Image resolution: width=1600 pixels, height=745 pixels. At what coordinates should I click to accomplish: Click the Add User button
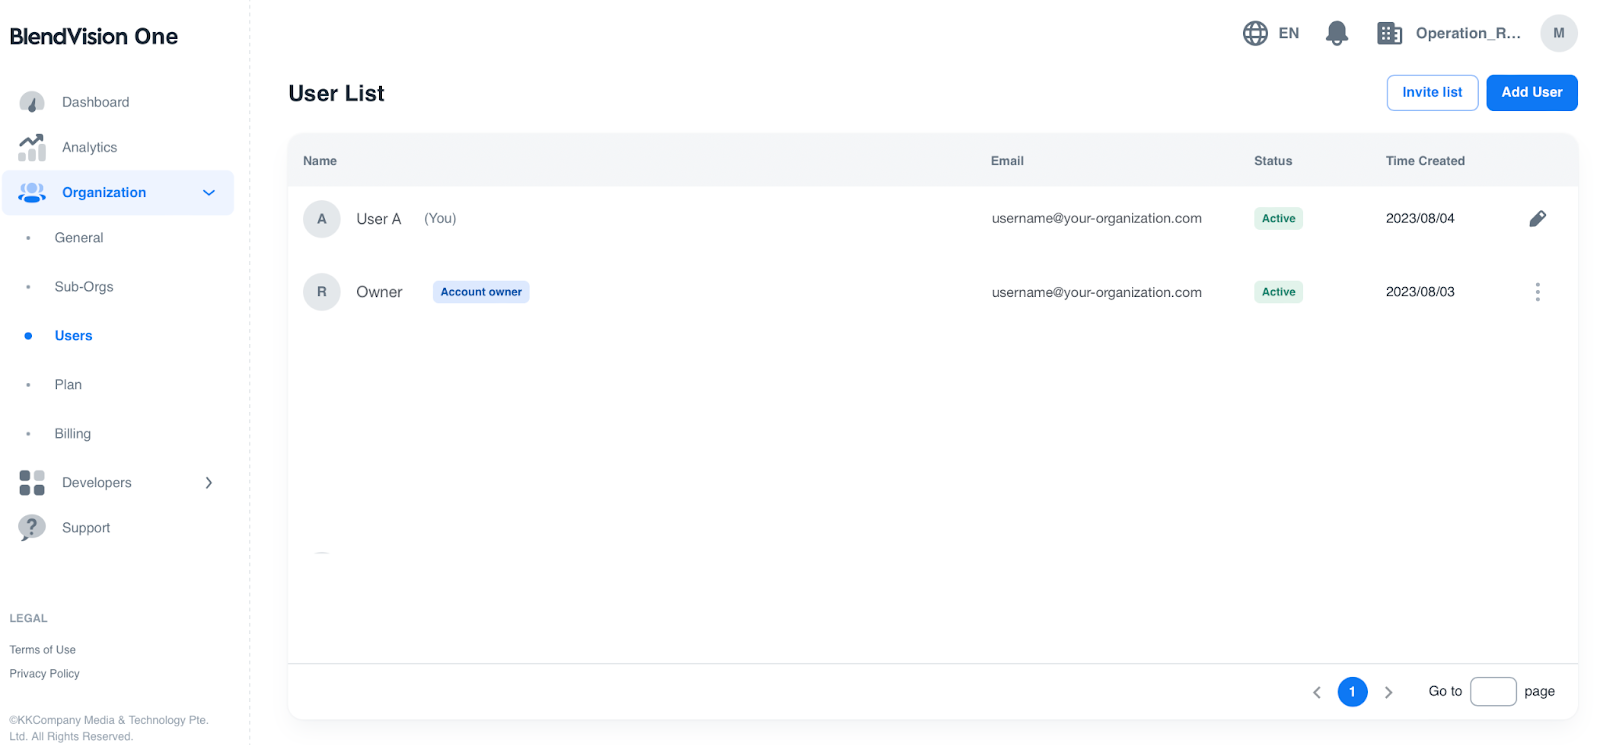(x=1531, y=93)
